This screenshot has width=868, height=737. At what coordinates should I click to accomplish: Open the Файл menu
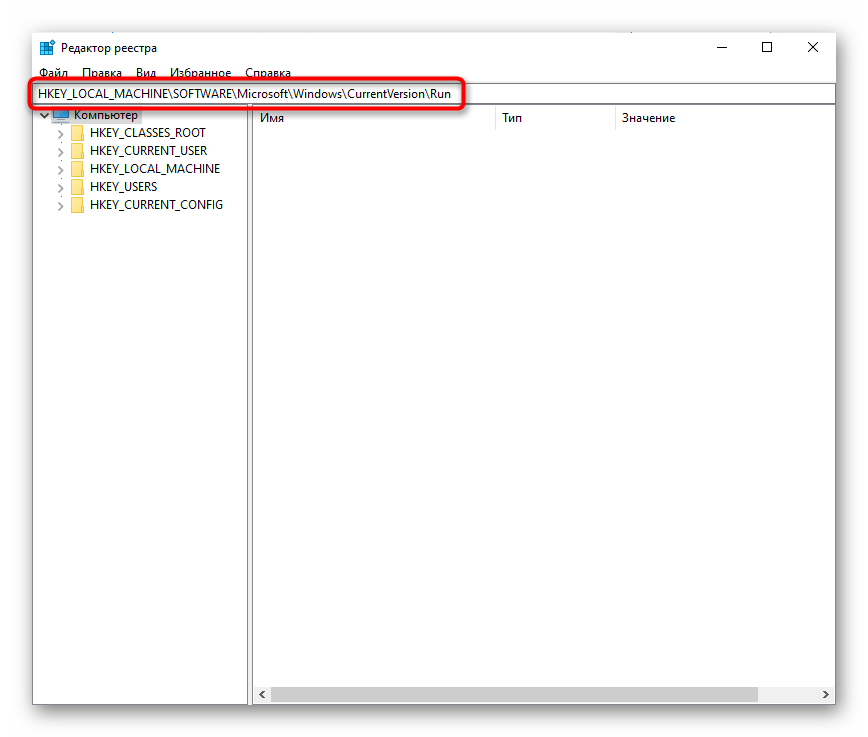[x=53, y=73]
